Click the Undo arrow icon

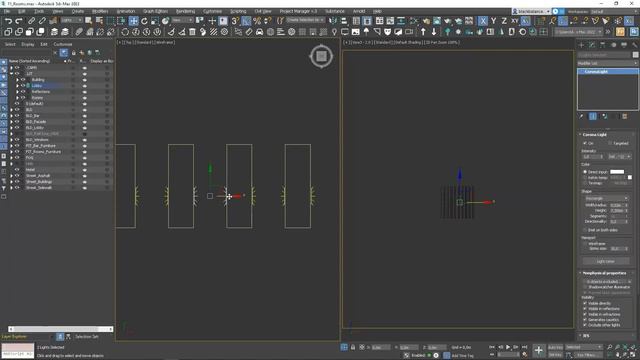(x=8, y=21)
